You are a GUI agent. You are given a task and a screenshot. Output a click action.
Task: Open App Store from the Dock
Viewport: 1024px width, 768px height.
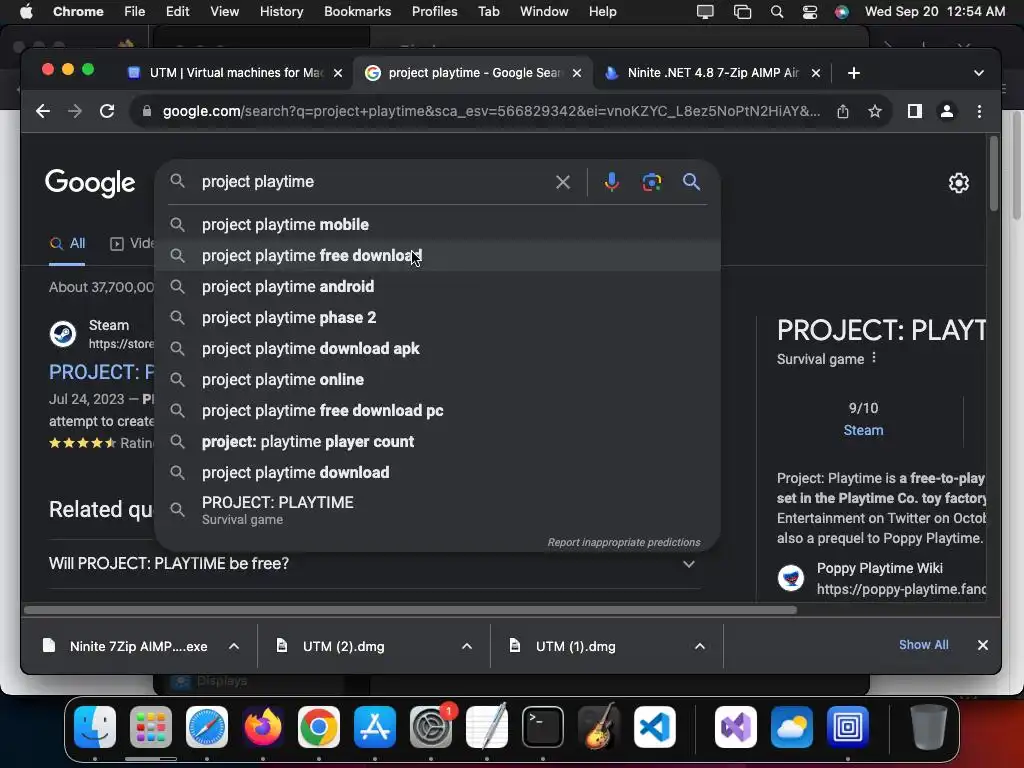coord(375,726)
